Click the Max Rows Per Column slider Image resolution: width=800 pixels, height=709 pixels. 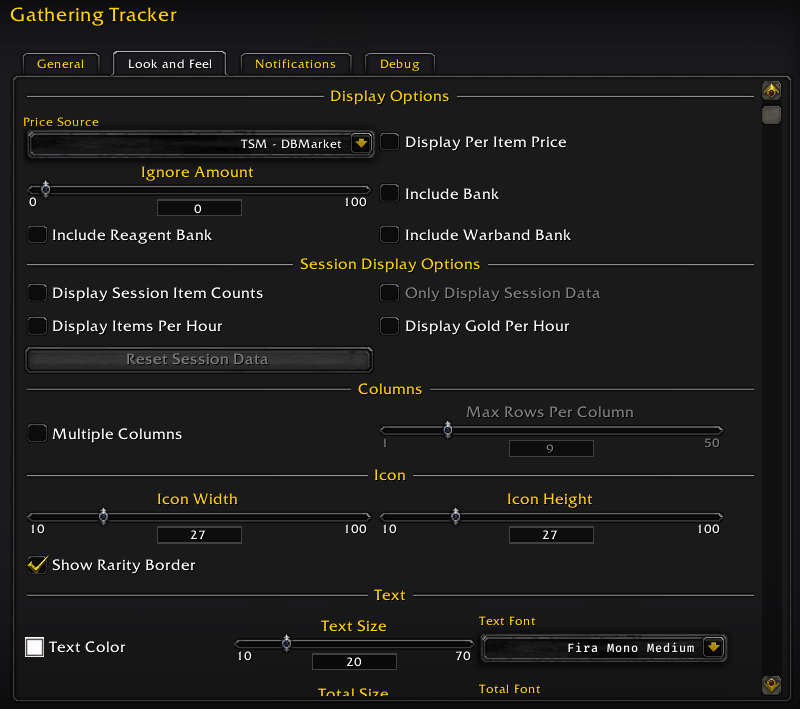coord(551,430)
